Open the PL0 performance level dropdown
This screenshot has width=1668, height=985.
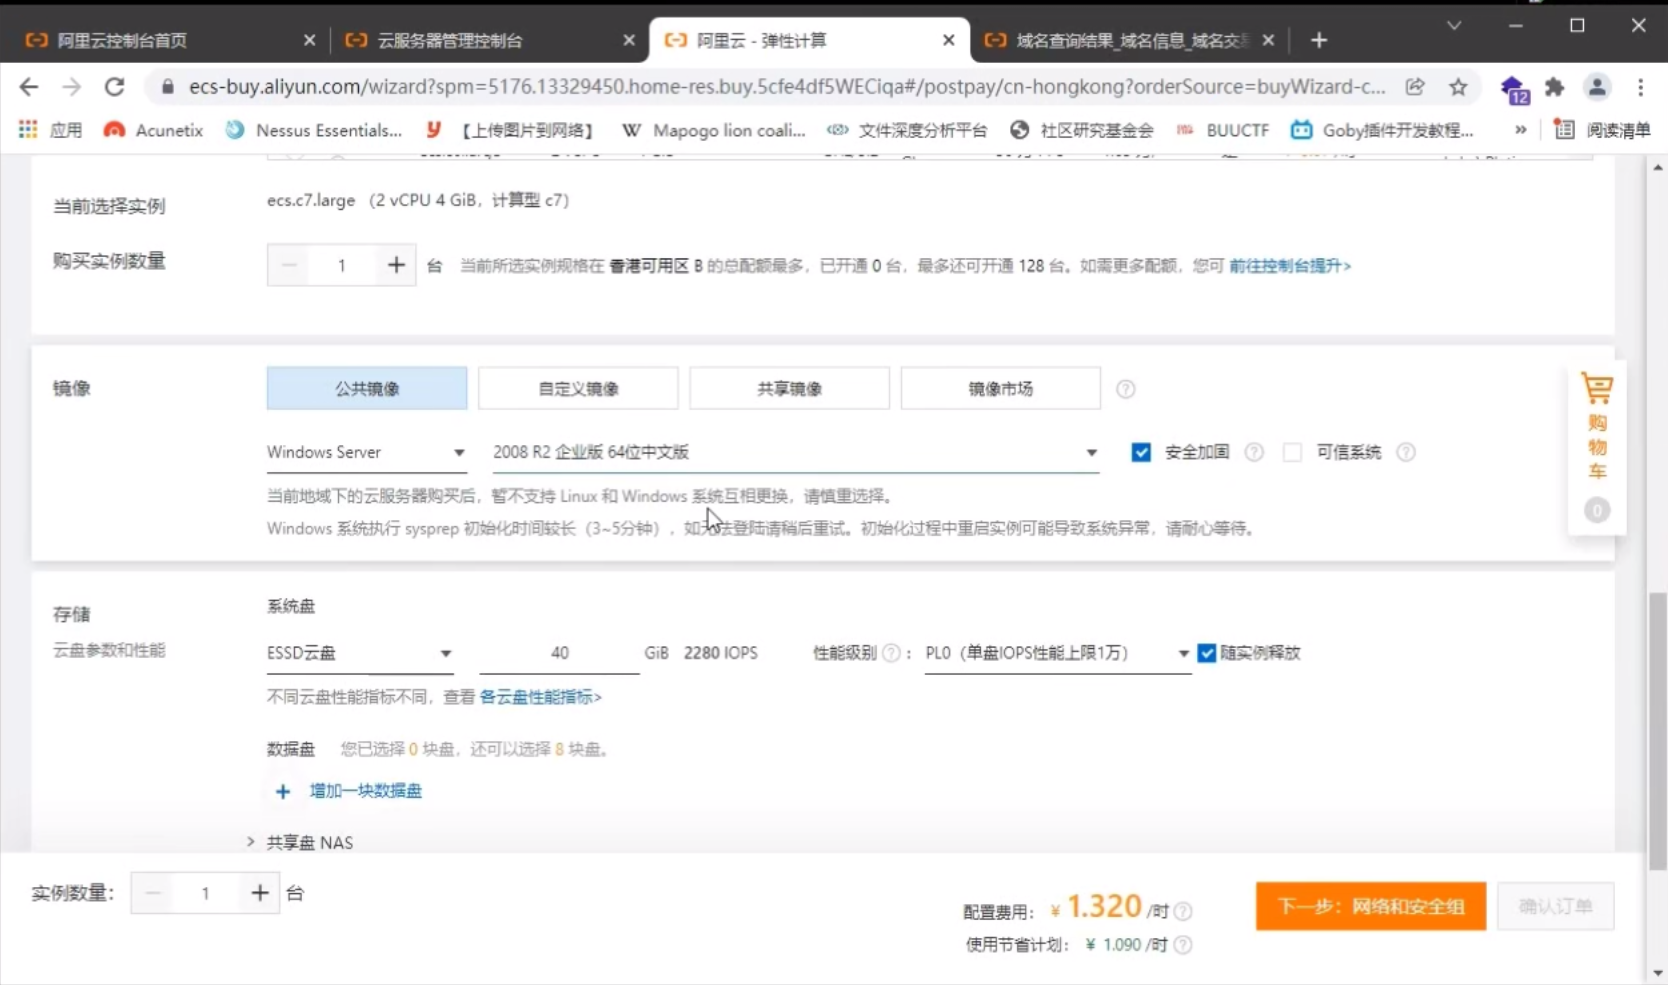tap(1057, 653)
